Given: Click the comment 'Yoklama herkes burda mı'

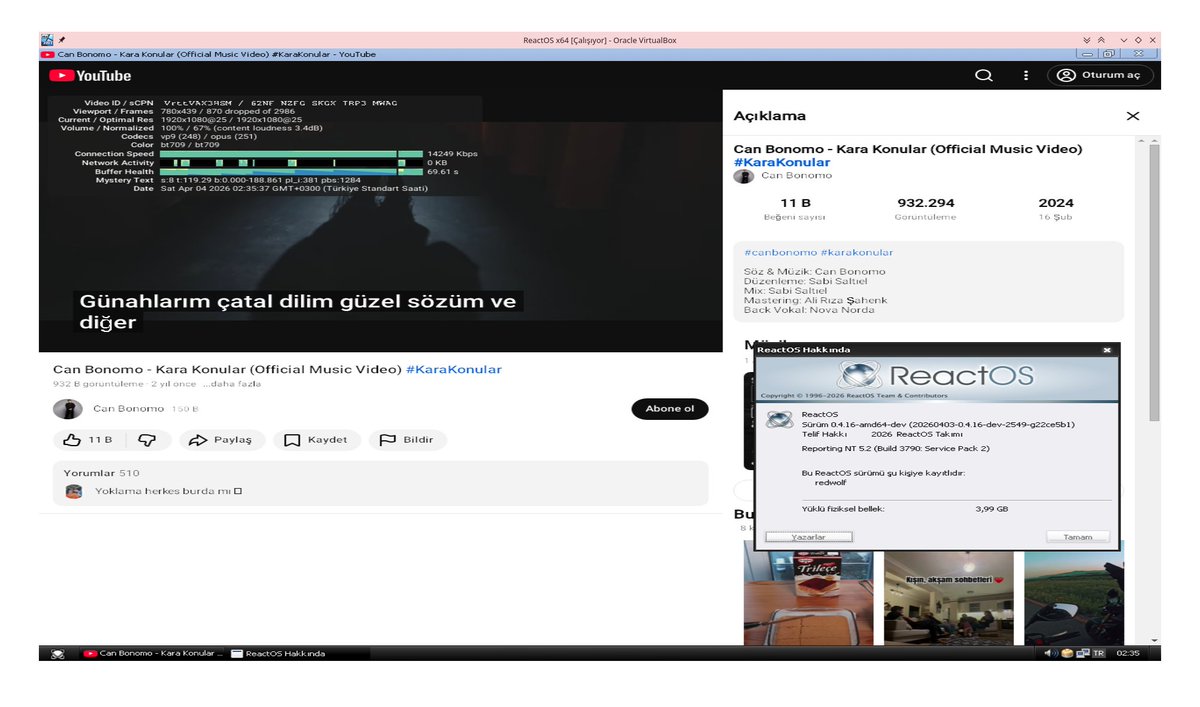Looking at the screenshot, I should [x=169, y=491].
